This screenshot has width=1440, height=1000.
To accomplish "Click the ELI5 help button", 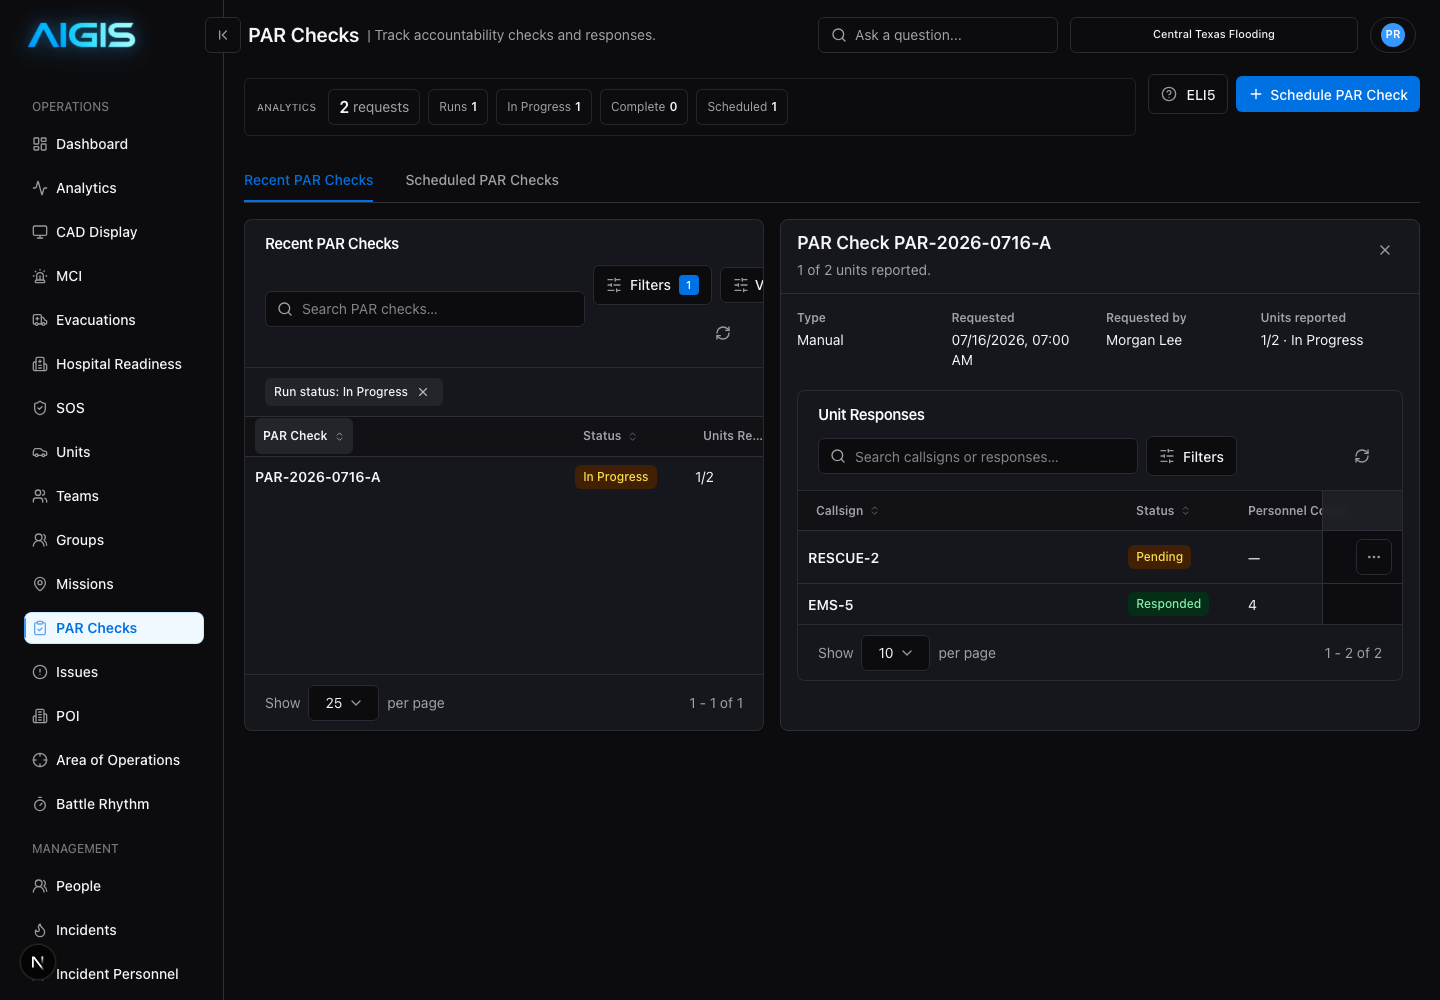I will tap(1188, 95).
